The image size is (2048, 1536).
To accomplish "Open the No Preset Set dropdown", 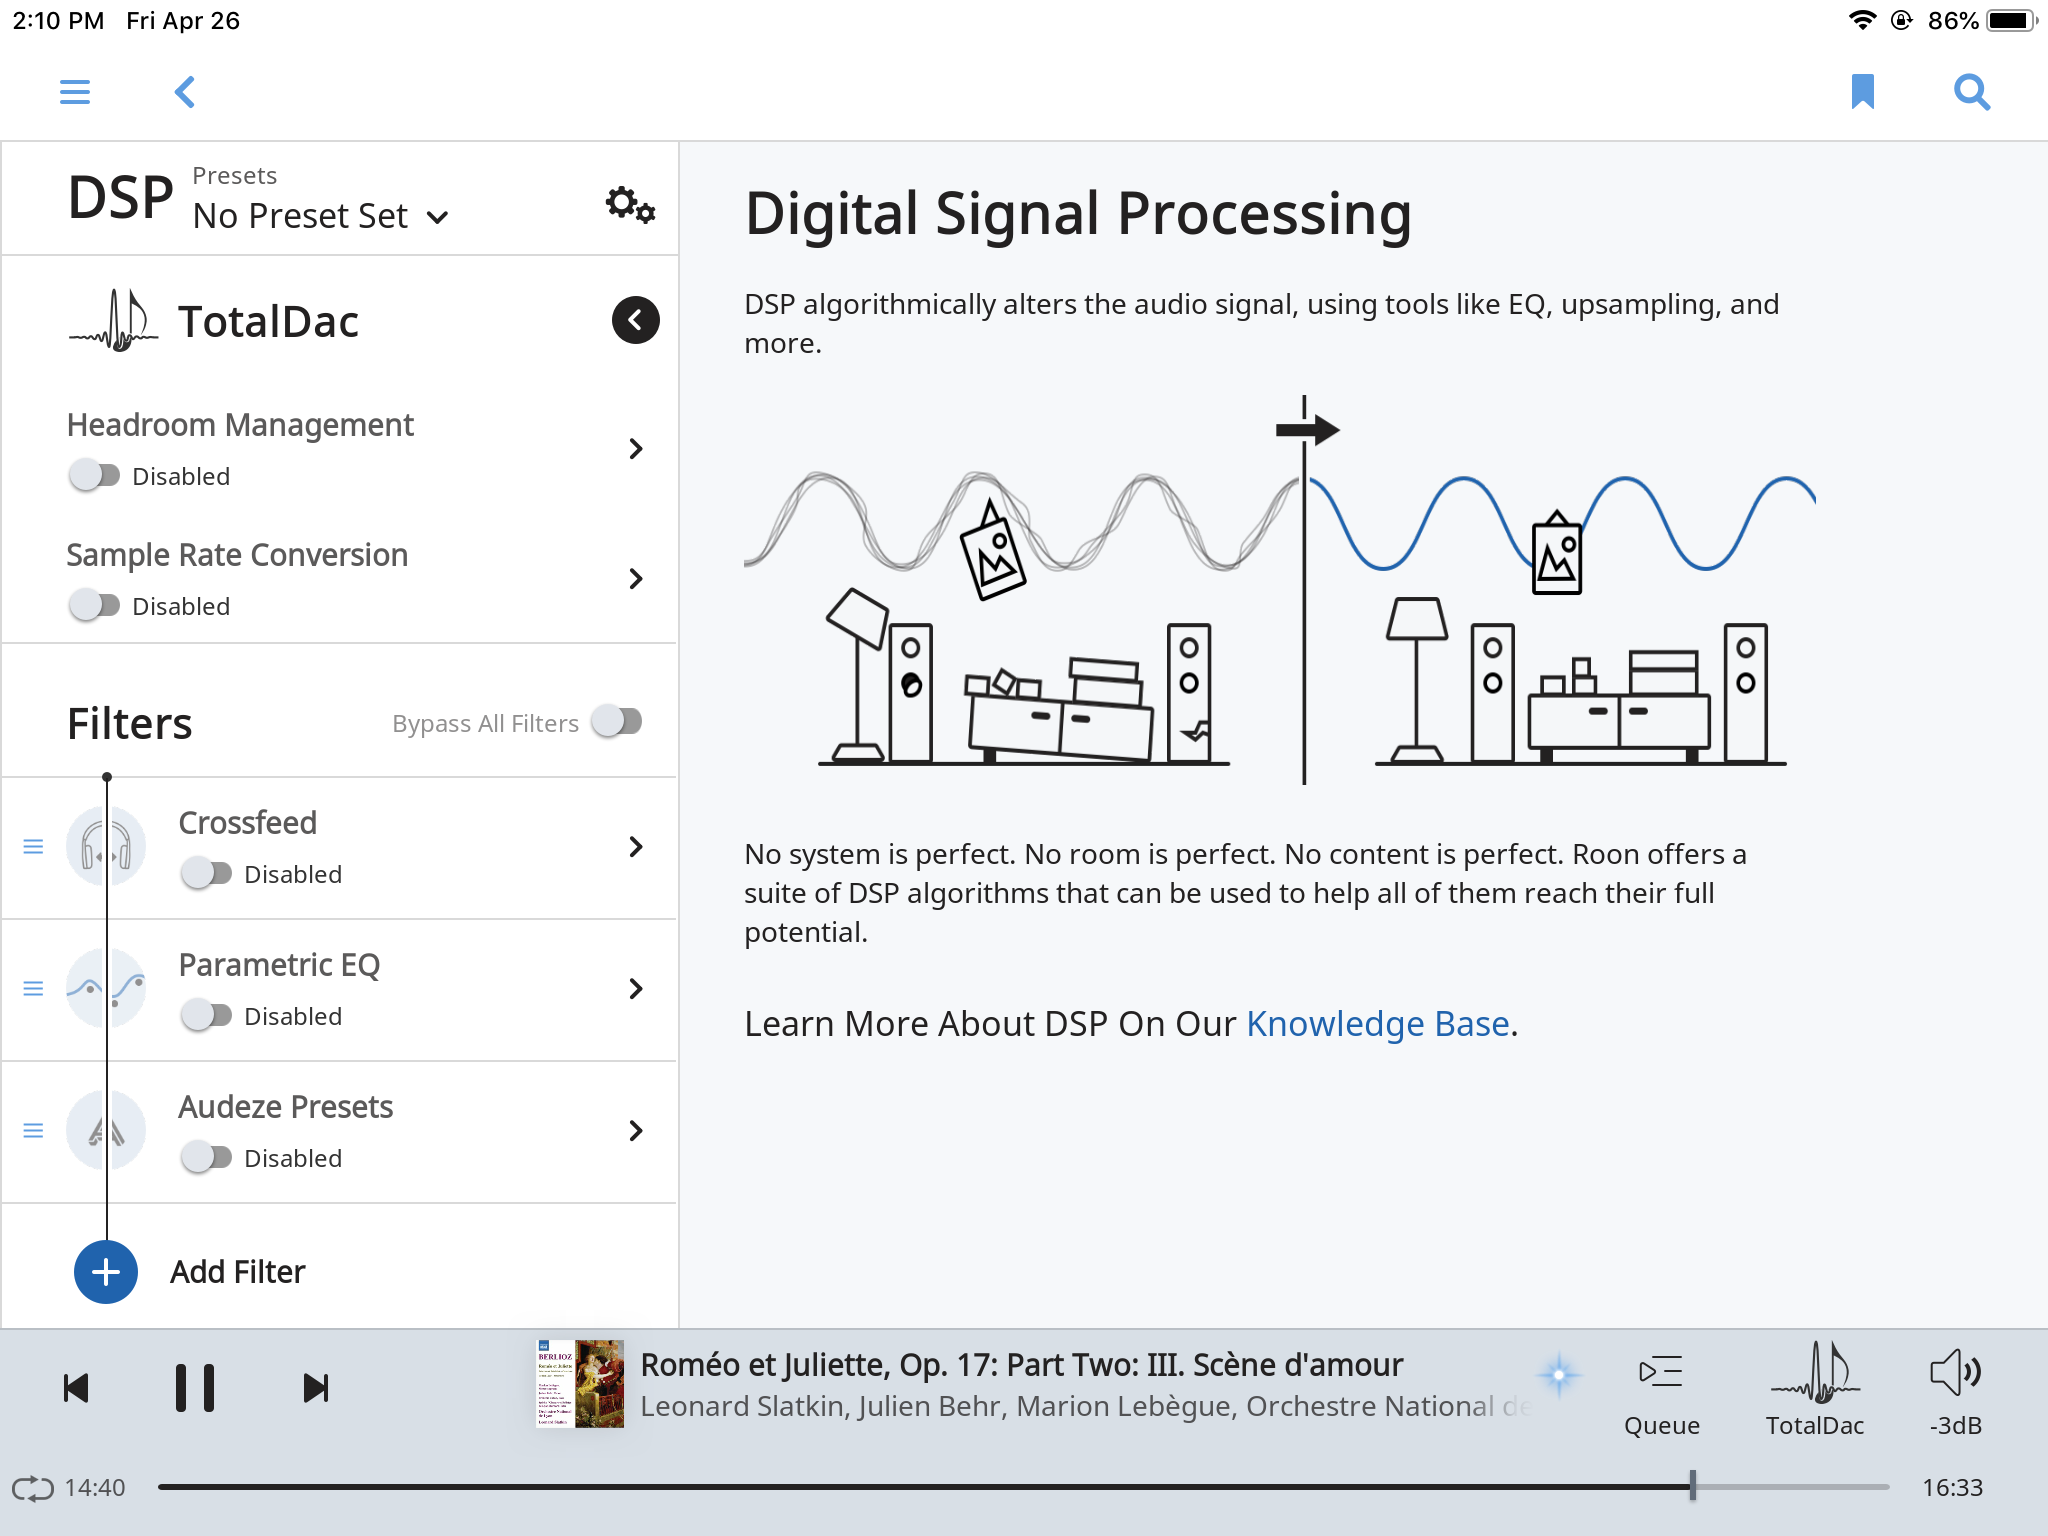I will tap(320, 216).
